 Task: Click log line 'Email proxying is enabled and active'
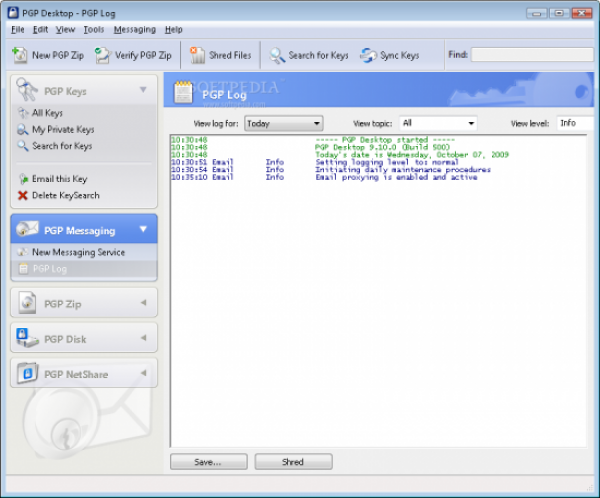(x=396, y=177)
